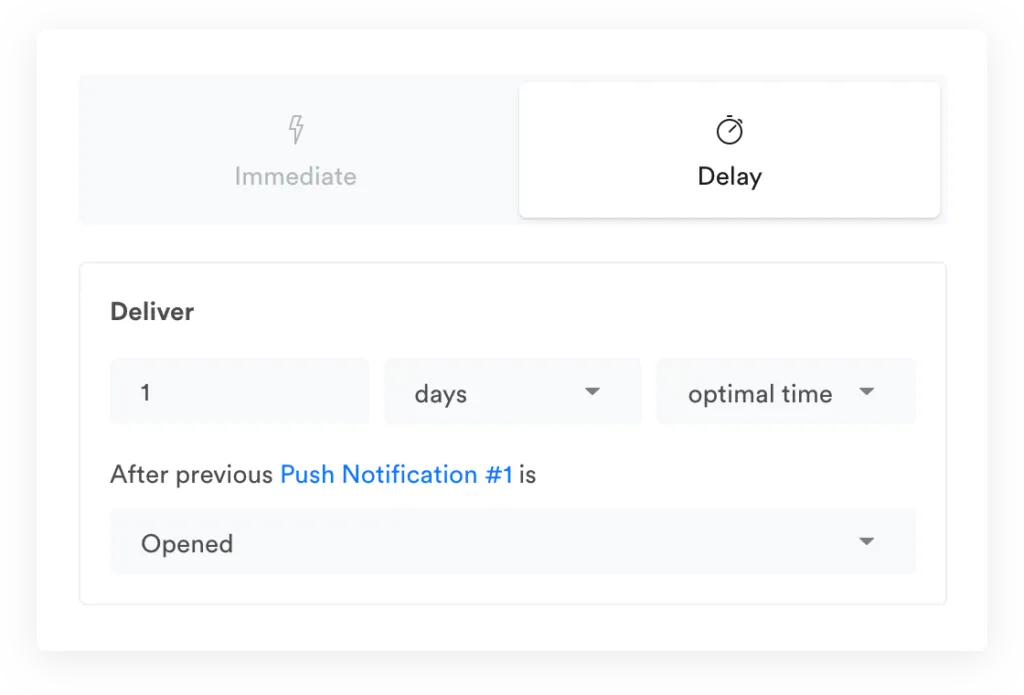Expand the Opened status dropdown
1024x695 pixels.
(x=512, y=542)
